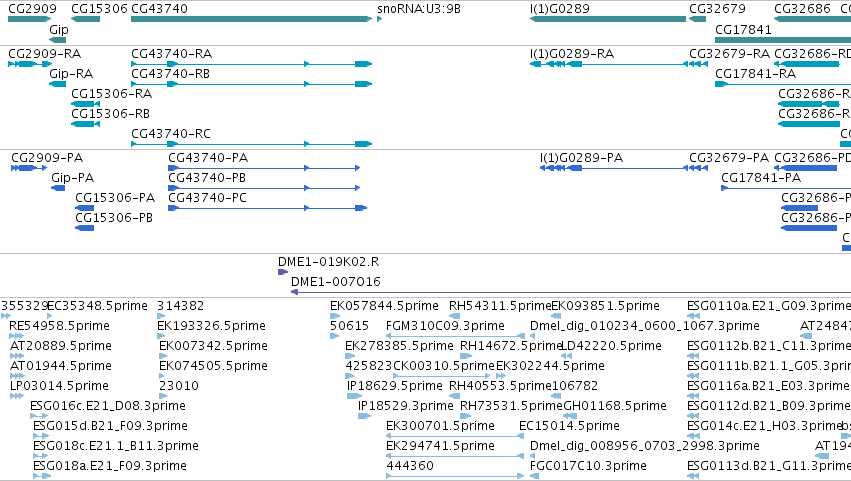Select the CG32679 gene label
The image size is (851, 481).
717,9
